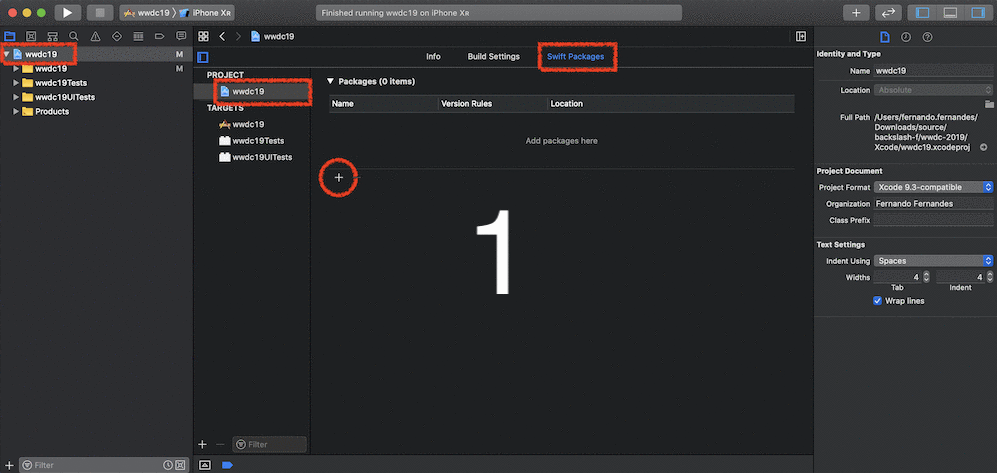Toggle the left navigator panel
This screenshot has width=997, height=473.
923,13
